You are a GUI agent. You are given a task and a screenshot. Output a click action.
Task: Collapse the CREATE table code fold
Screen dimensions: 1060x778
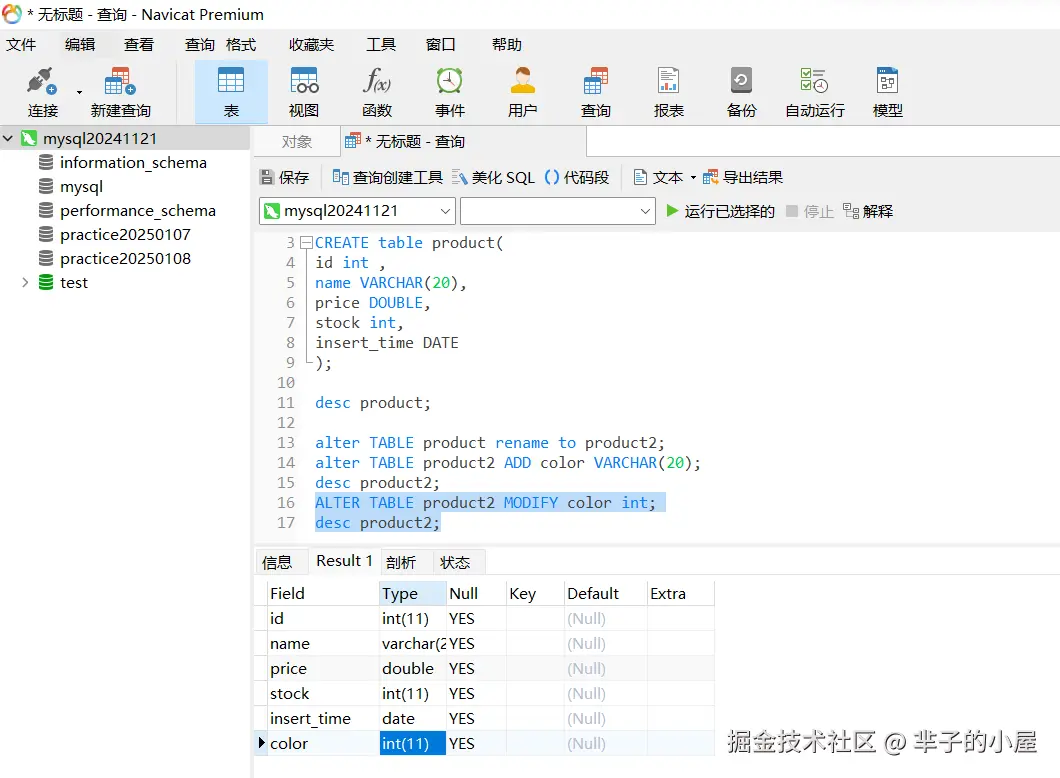[x=306, y=242]
